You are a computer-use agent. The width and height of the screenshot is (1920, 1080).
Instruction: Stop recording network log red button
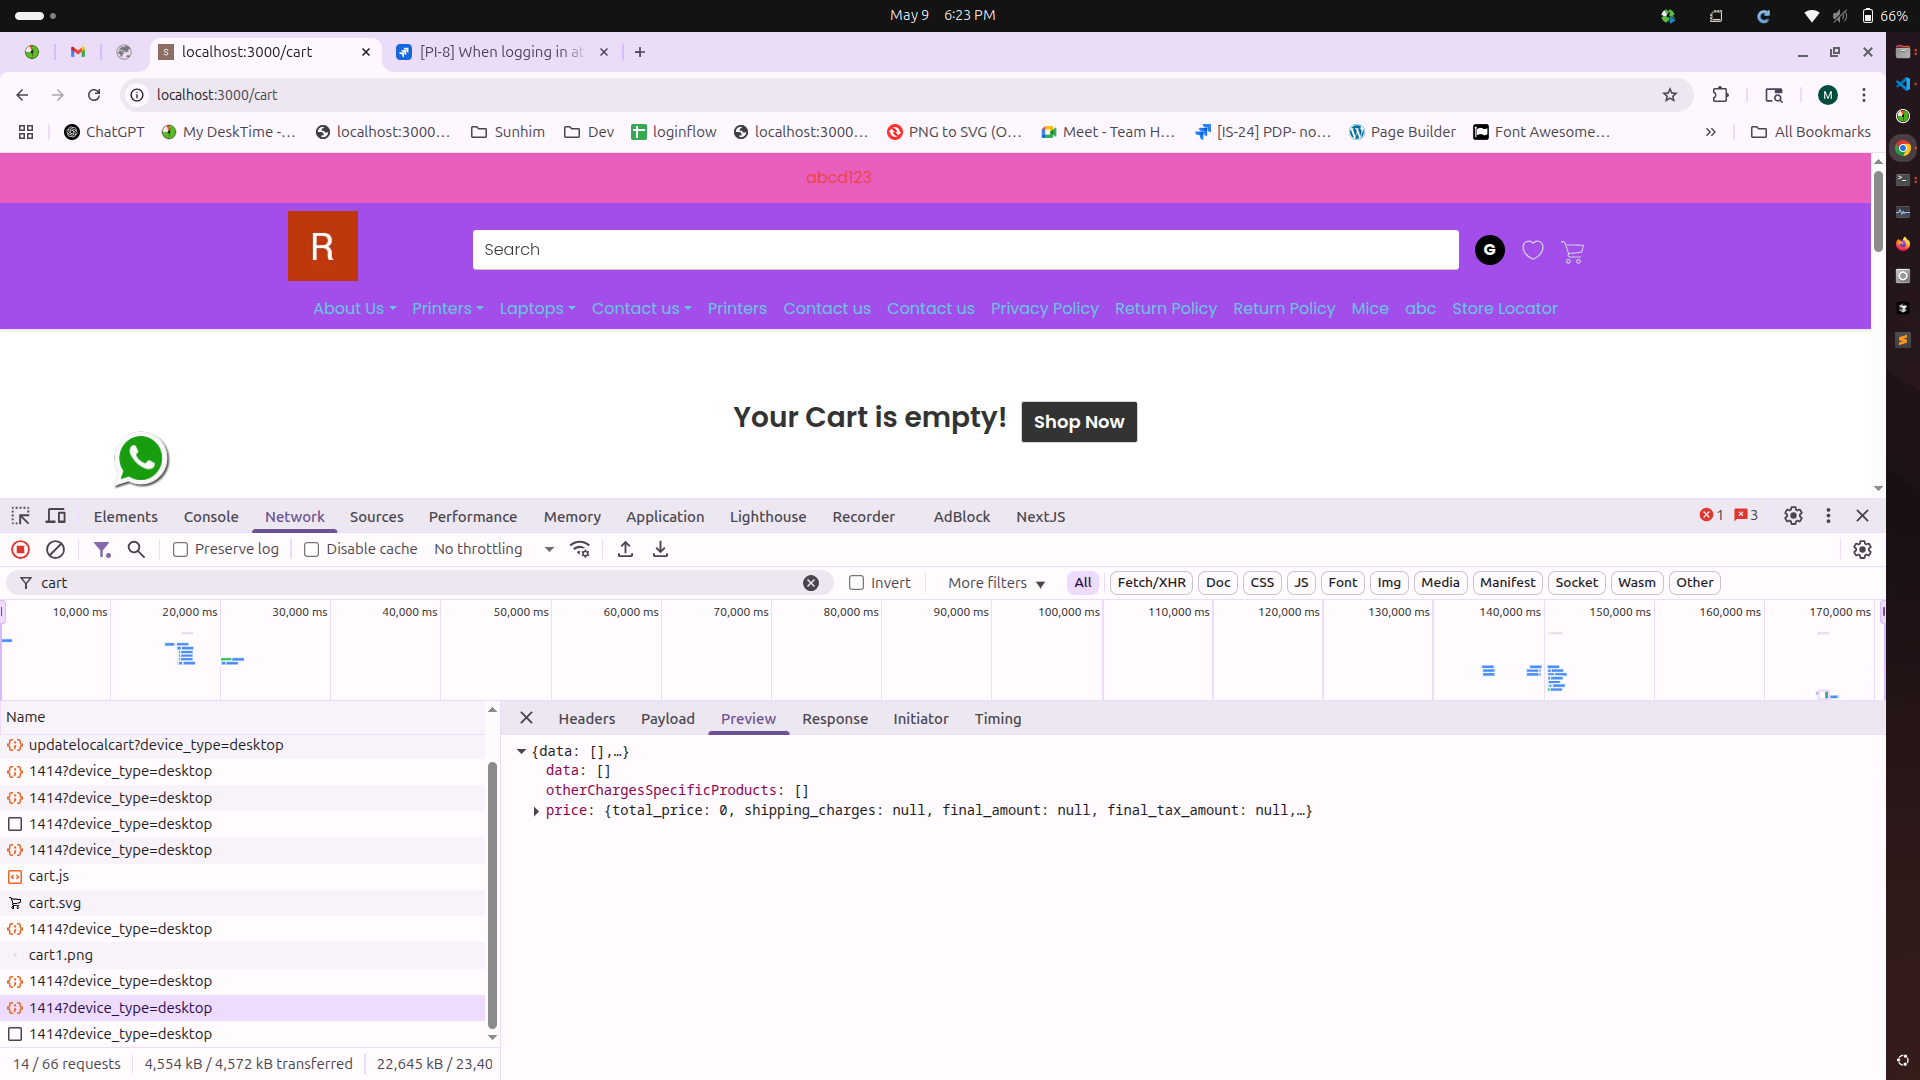click(x=20, y=549)
